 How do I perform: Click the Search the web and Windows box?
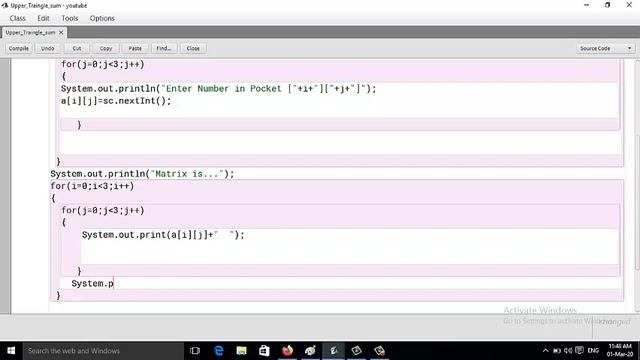(103, 351)
